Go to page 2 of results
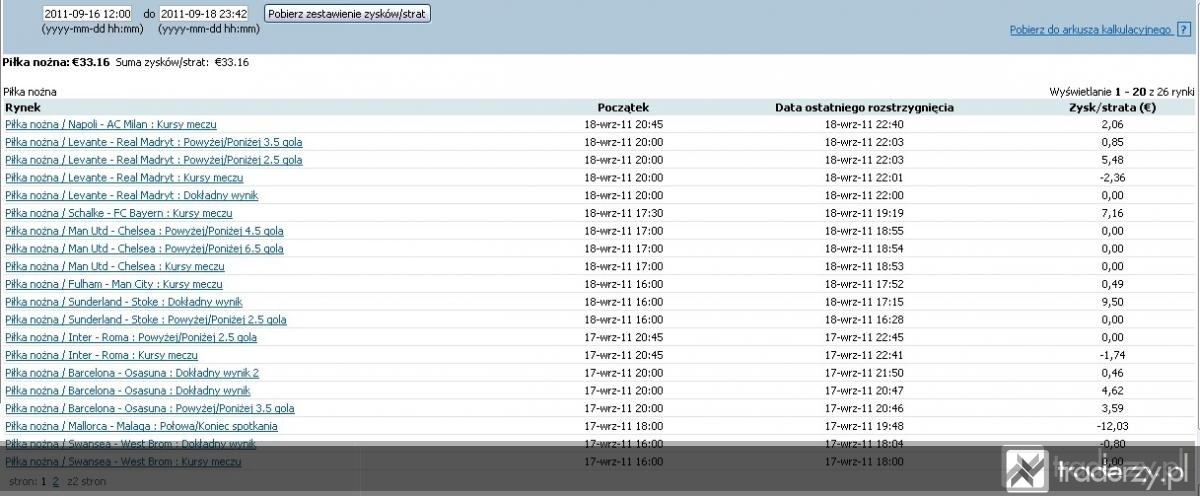Screen dimensions: 1200x496 click(x=55, y=482)
